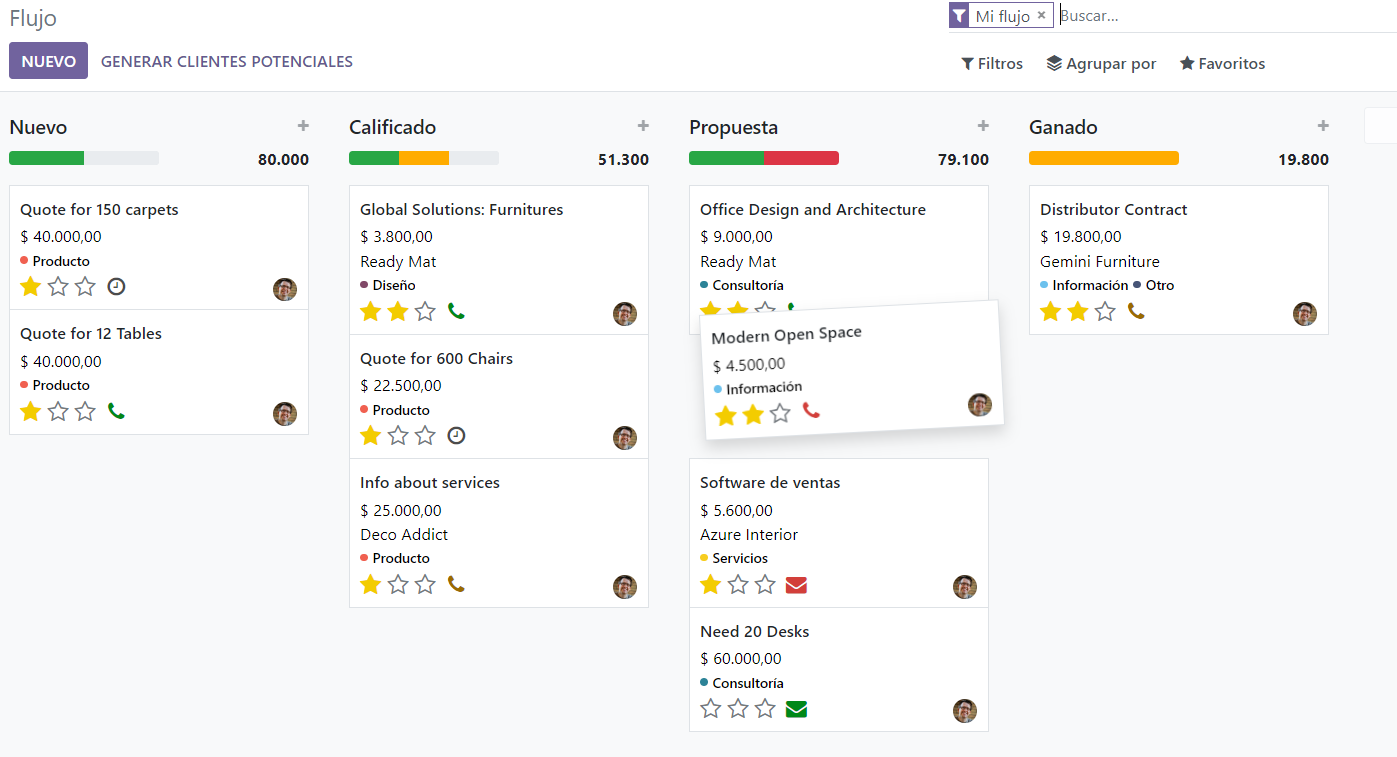1397x757 pixels.
Task: Click the plus icon in the Propuesta column
Action: 983,126
